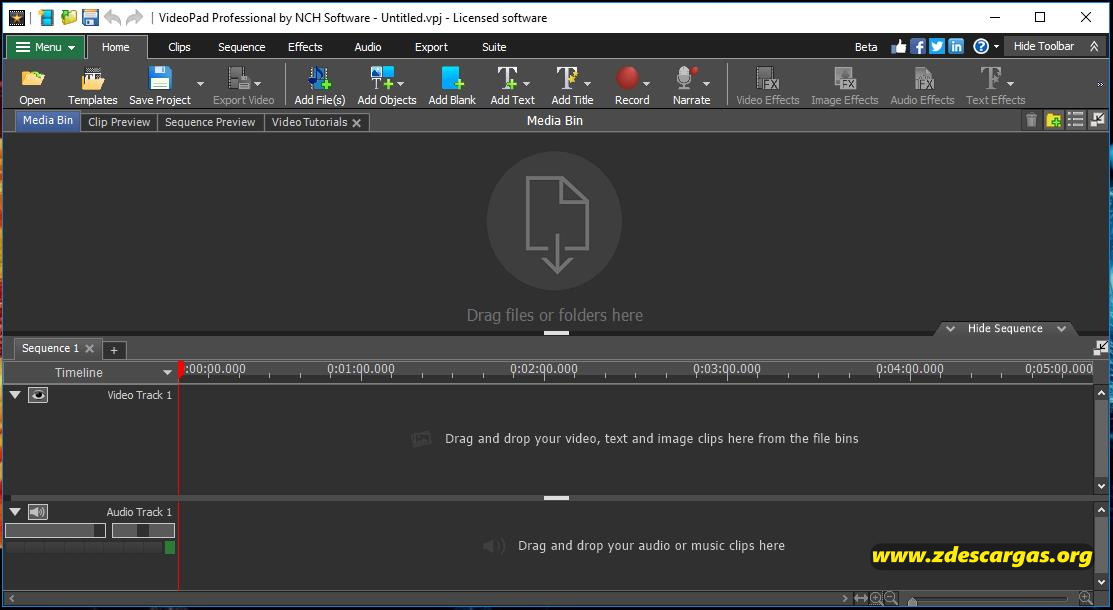Click the timeline zoom-out magnifier

[x=891, y=599]
